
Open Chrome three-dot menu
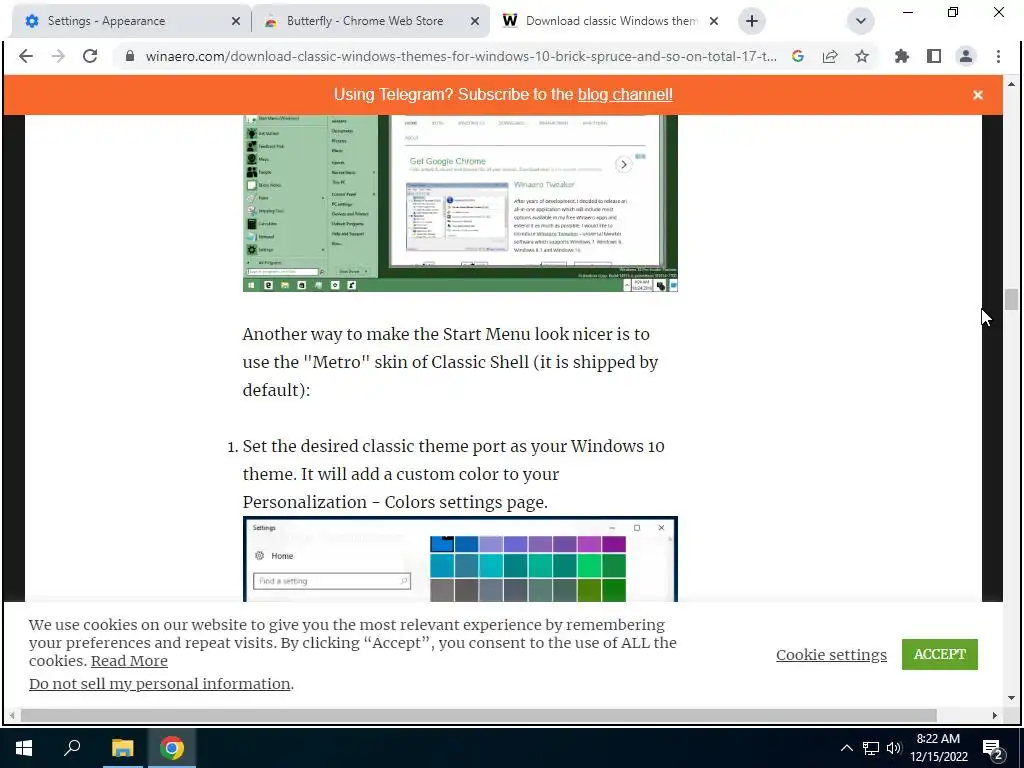999,56
